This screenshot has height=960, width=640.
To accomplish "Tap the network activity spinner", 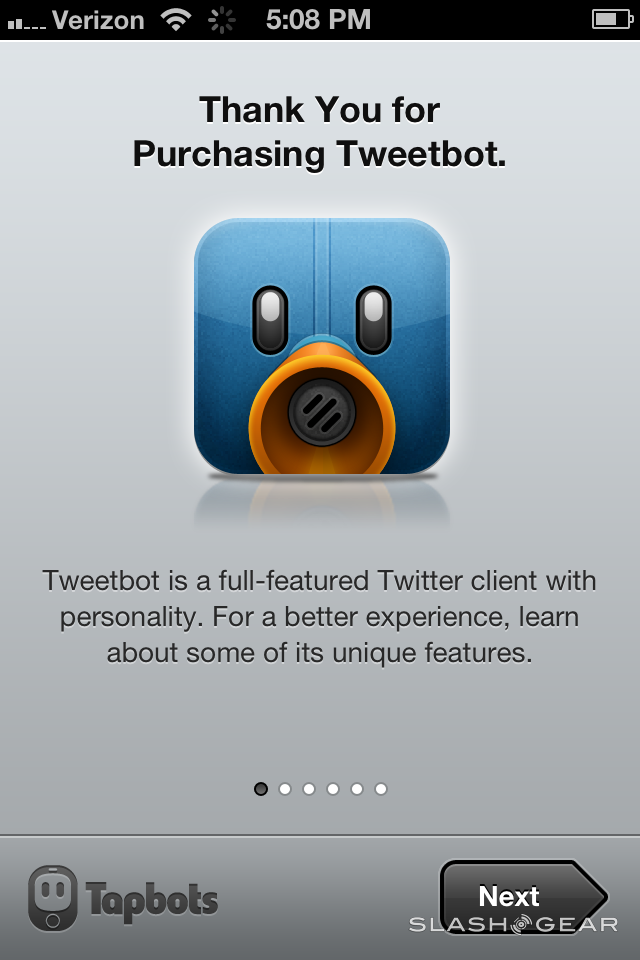I will (221, 20).
